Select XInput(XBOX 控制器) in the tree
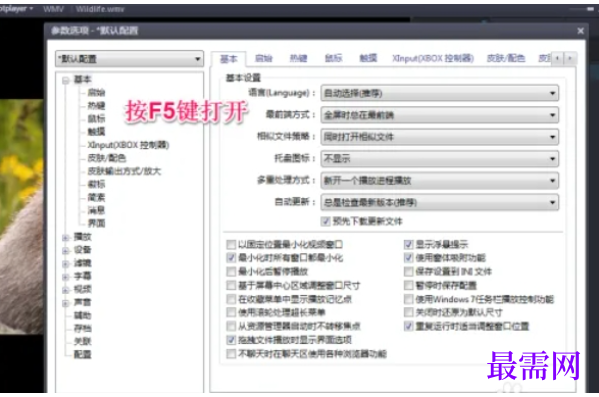Viewport: 599px width, 397px height. point(128,145)
